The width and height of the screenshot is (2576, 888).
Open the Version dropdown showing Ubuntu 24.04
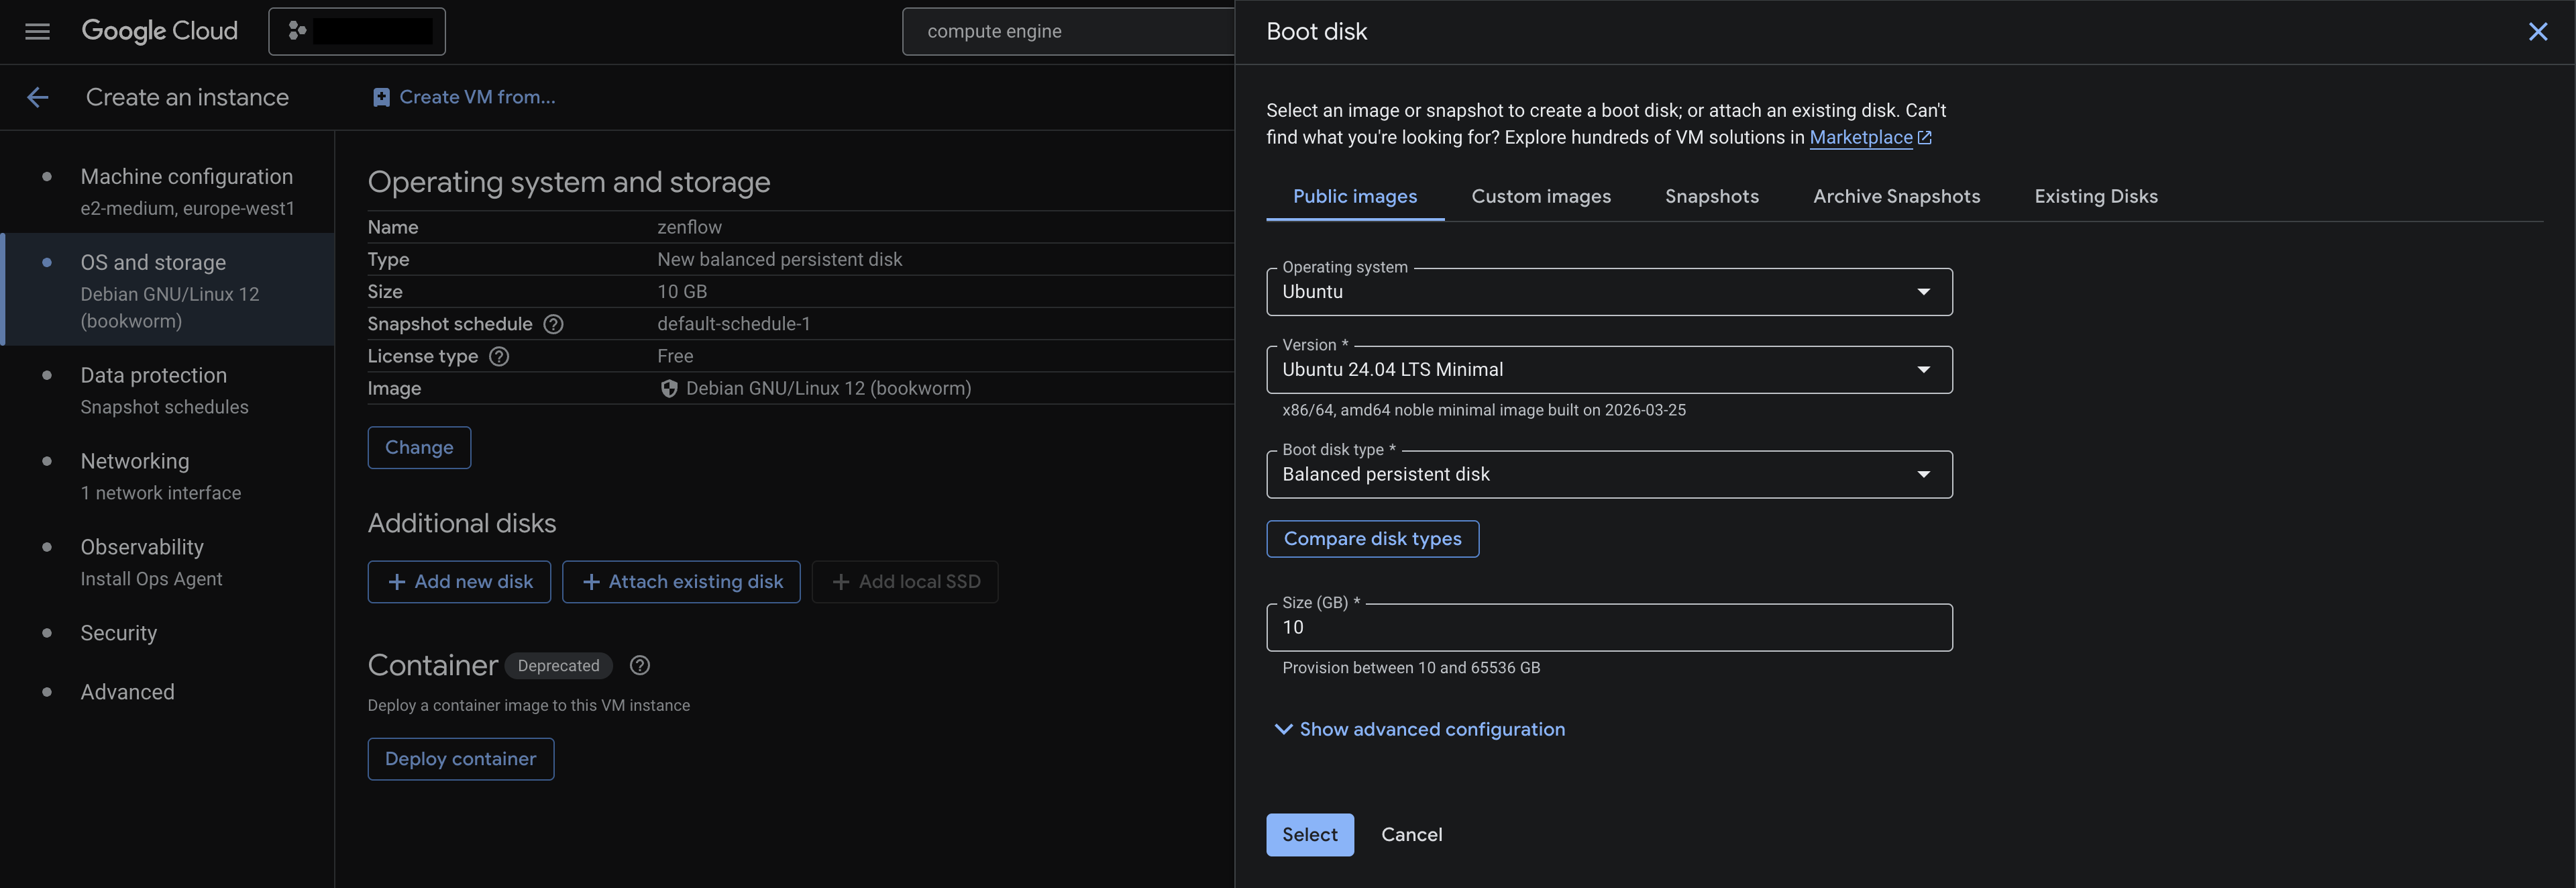click(x=1609, y=370)
